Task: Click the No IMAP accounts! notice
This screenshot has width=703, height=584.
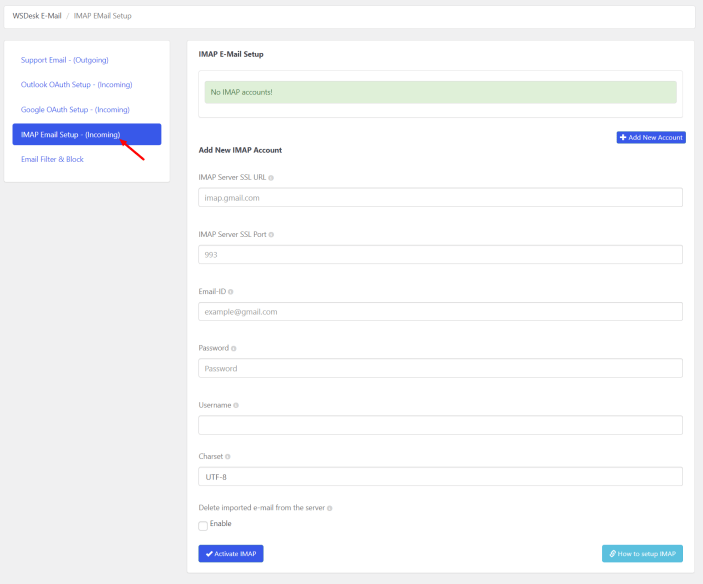Action: tap(440, 92)
